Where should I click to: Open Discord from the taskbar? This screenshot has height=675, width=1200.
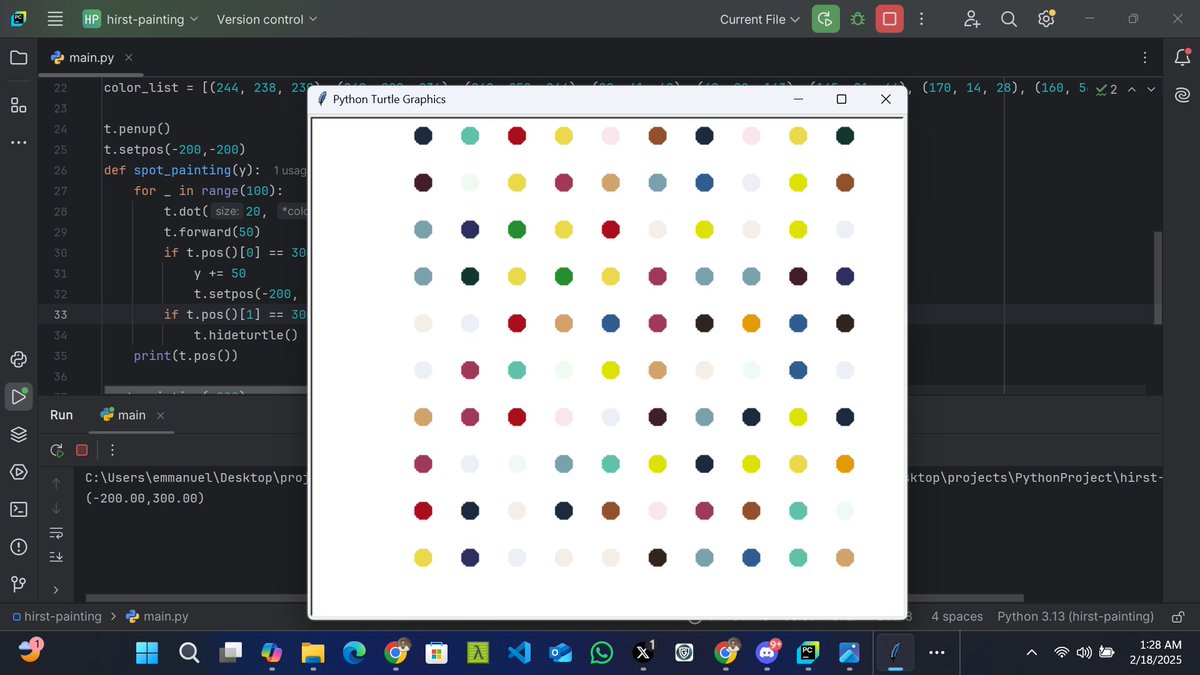pyautogui.click(x=767, y=653)
